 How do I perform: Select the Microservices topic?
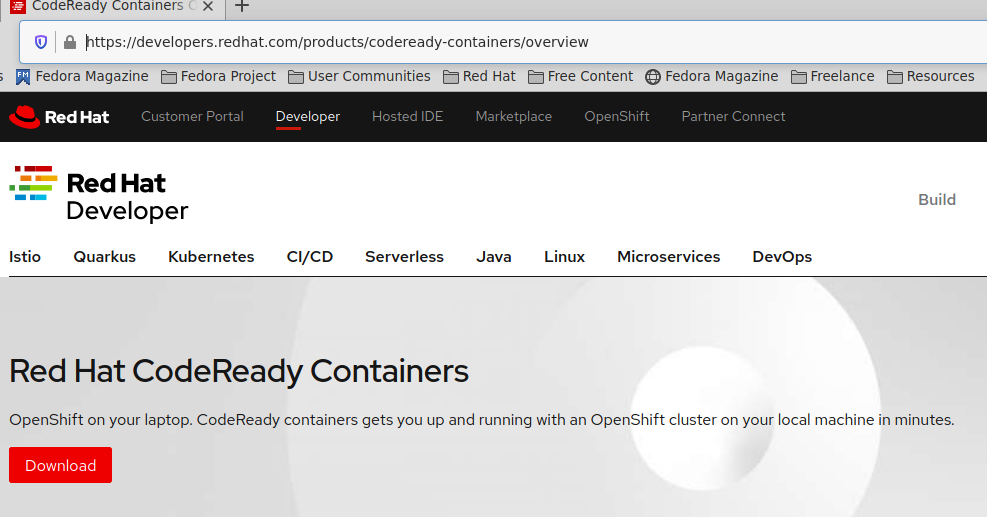668,257
